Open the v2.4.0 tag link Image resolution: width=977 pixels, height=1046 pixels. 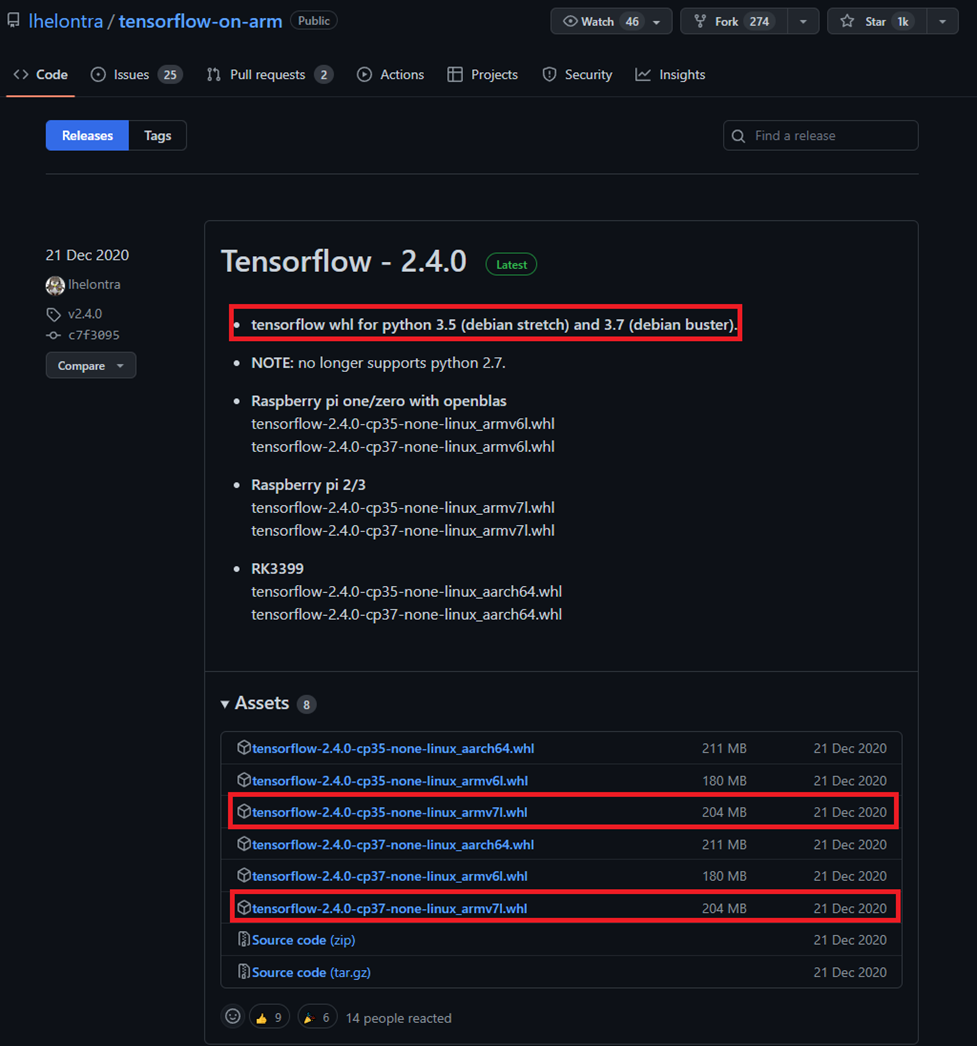pos(85,314)
